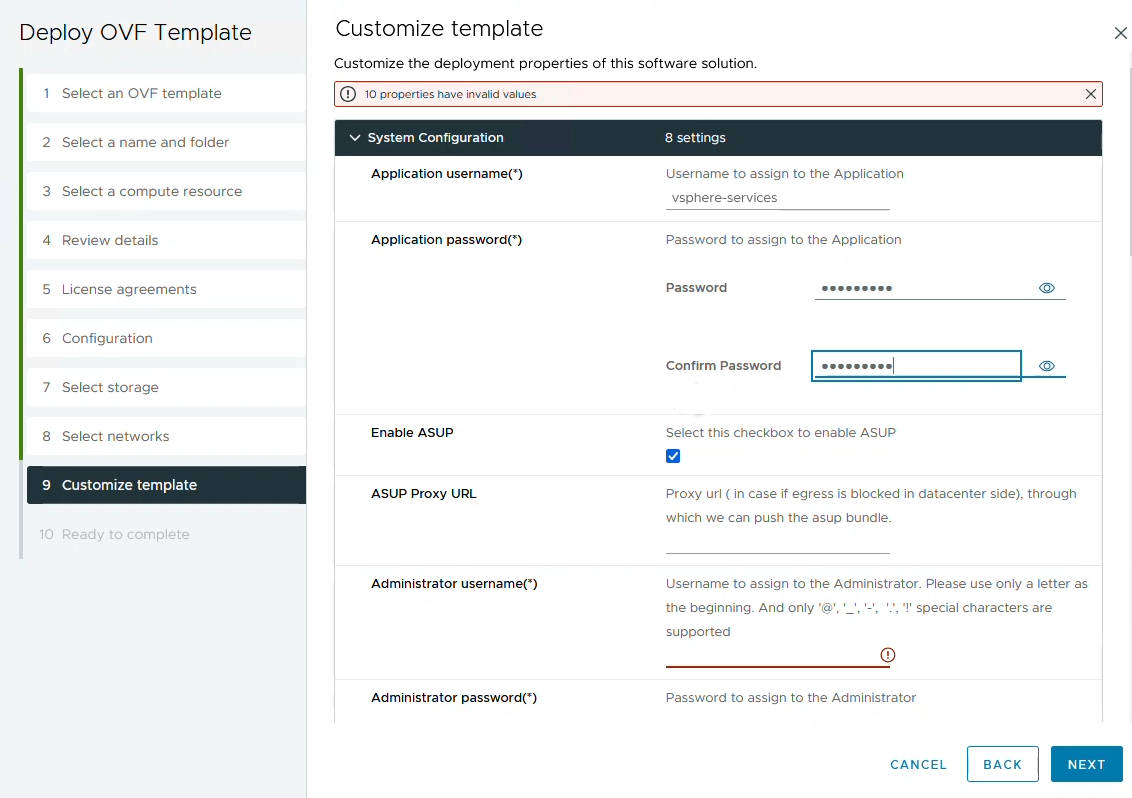Screen dimensions: 1132x798
Task: Go to Select an OVF template step
Action: click(142, 93)
